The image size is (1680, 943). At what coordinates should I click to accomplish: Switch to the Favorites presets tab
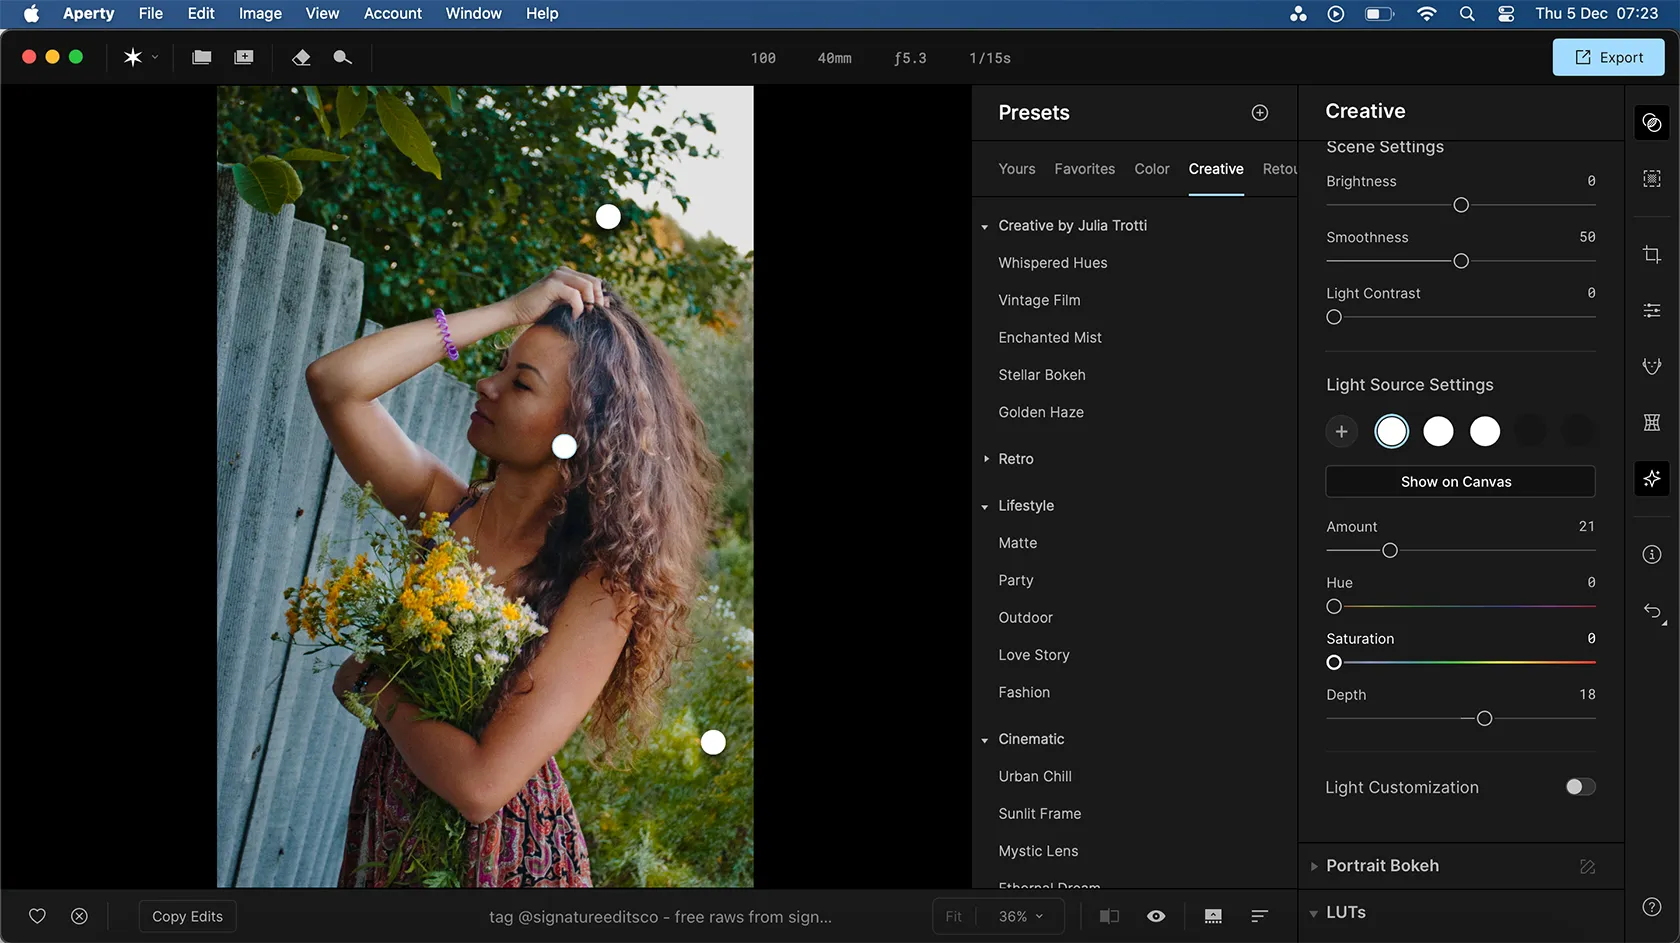(x=1084, y=169)
